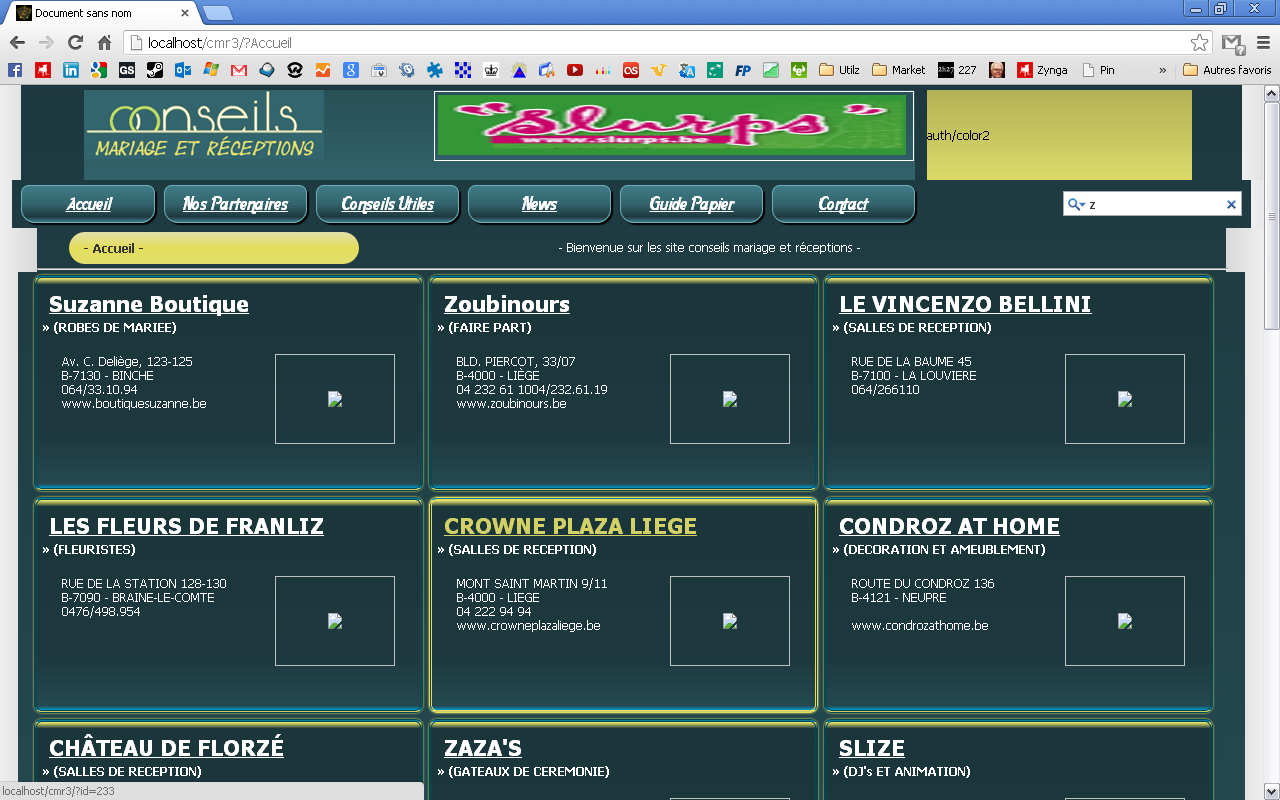Open the LinkedIn bookmark icon
Viewport: 1280px width, 800px height.
[x=68, y=70]
